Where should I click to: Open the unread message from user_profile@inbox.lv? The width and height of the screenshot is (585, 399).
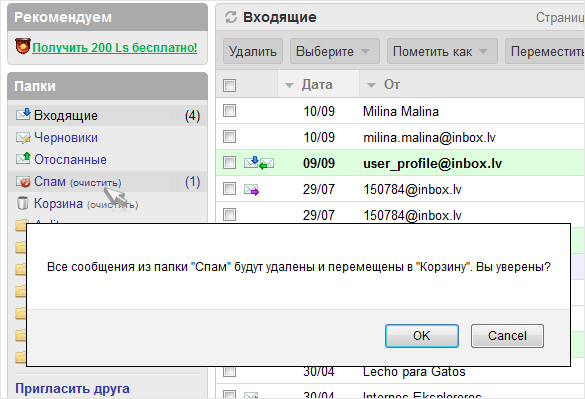coord(432,163)
